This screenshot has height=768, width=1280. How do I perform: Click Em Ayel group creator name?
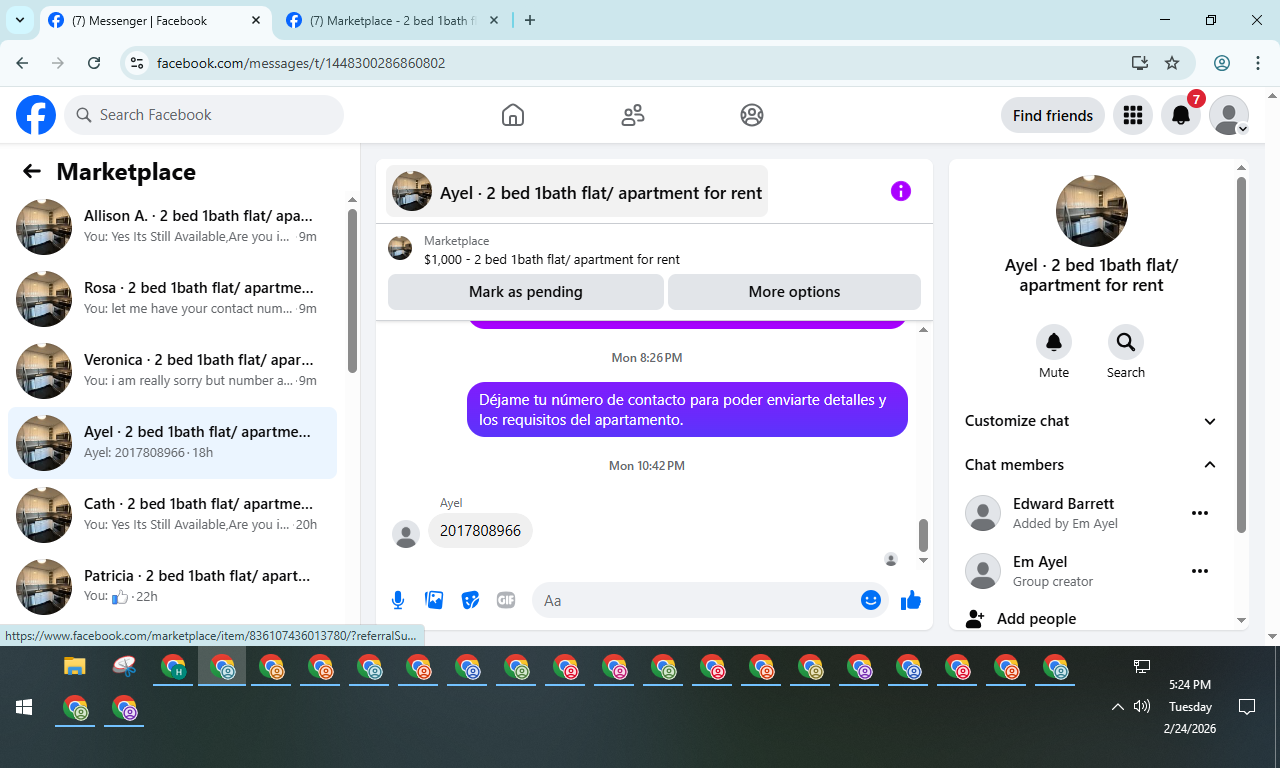click(1040, 562)
